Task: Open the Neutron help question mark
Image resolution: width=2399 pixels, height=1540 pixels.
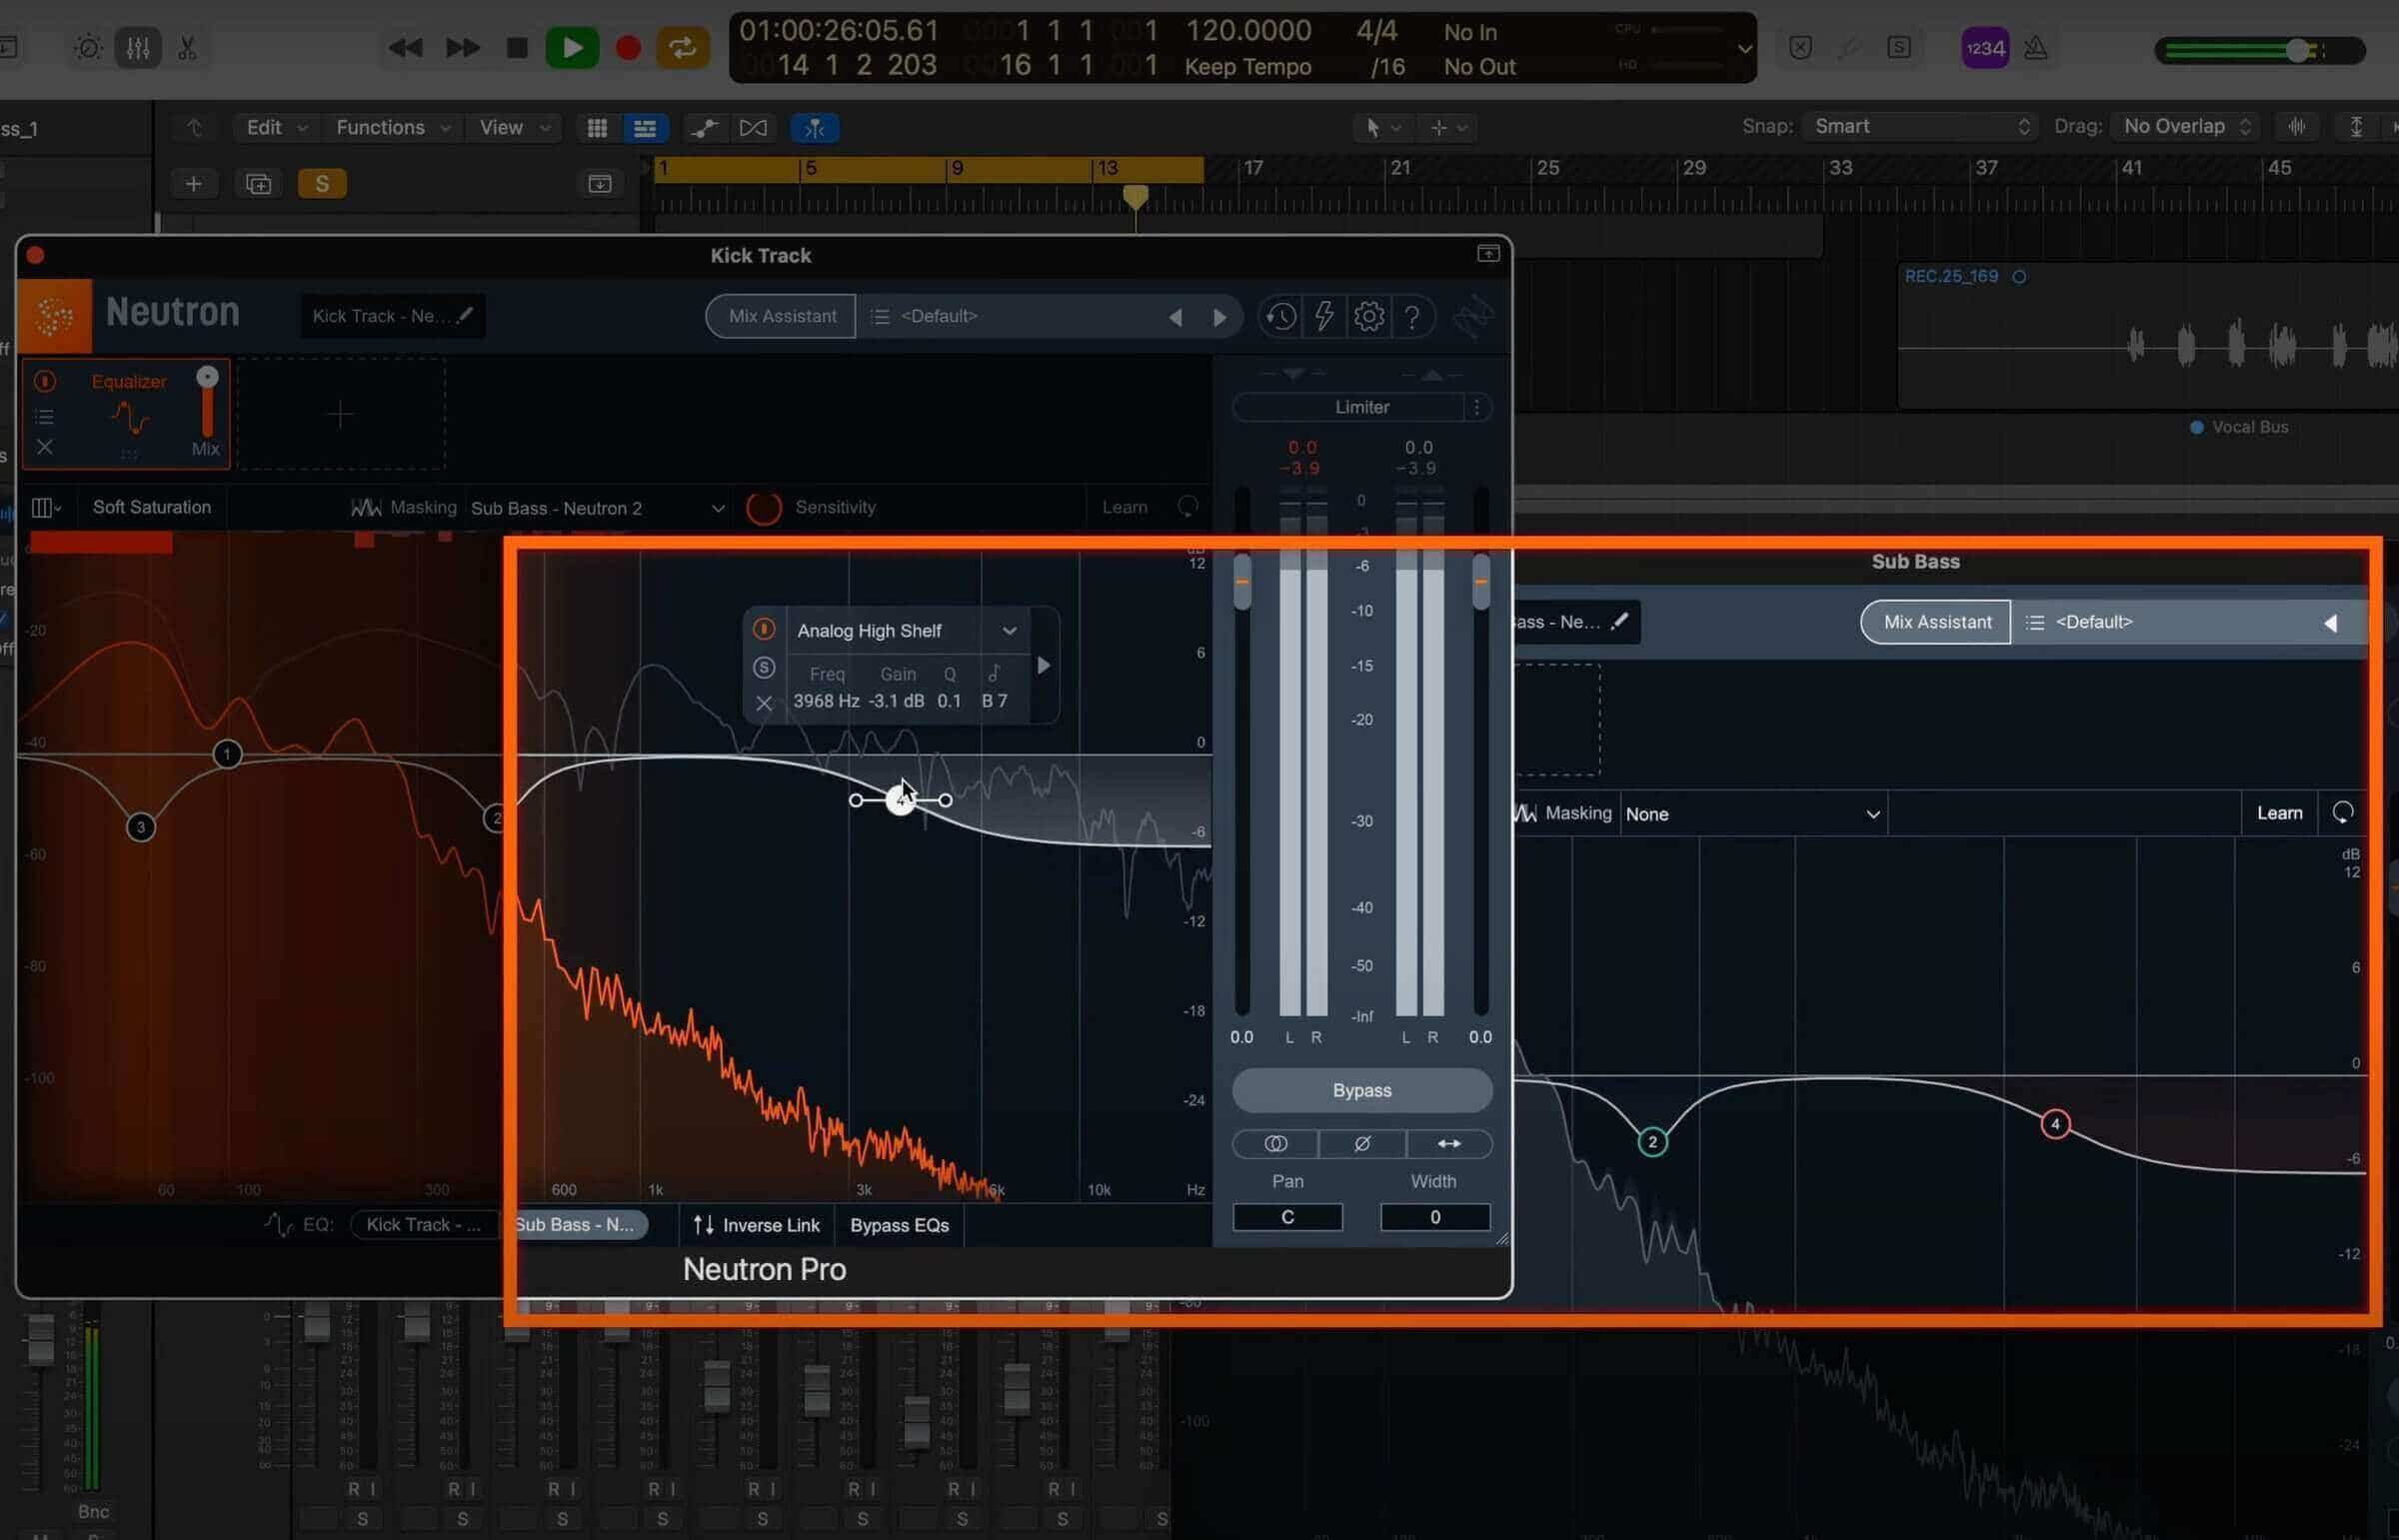Action: [x=1412, y=317]
